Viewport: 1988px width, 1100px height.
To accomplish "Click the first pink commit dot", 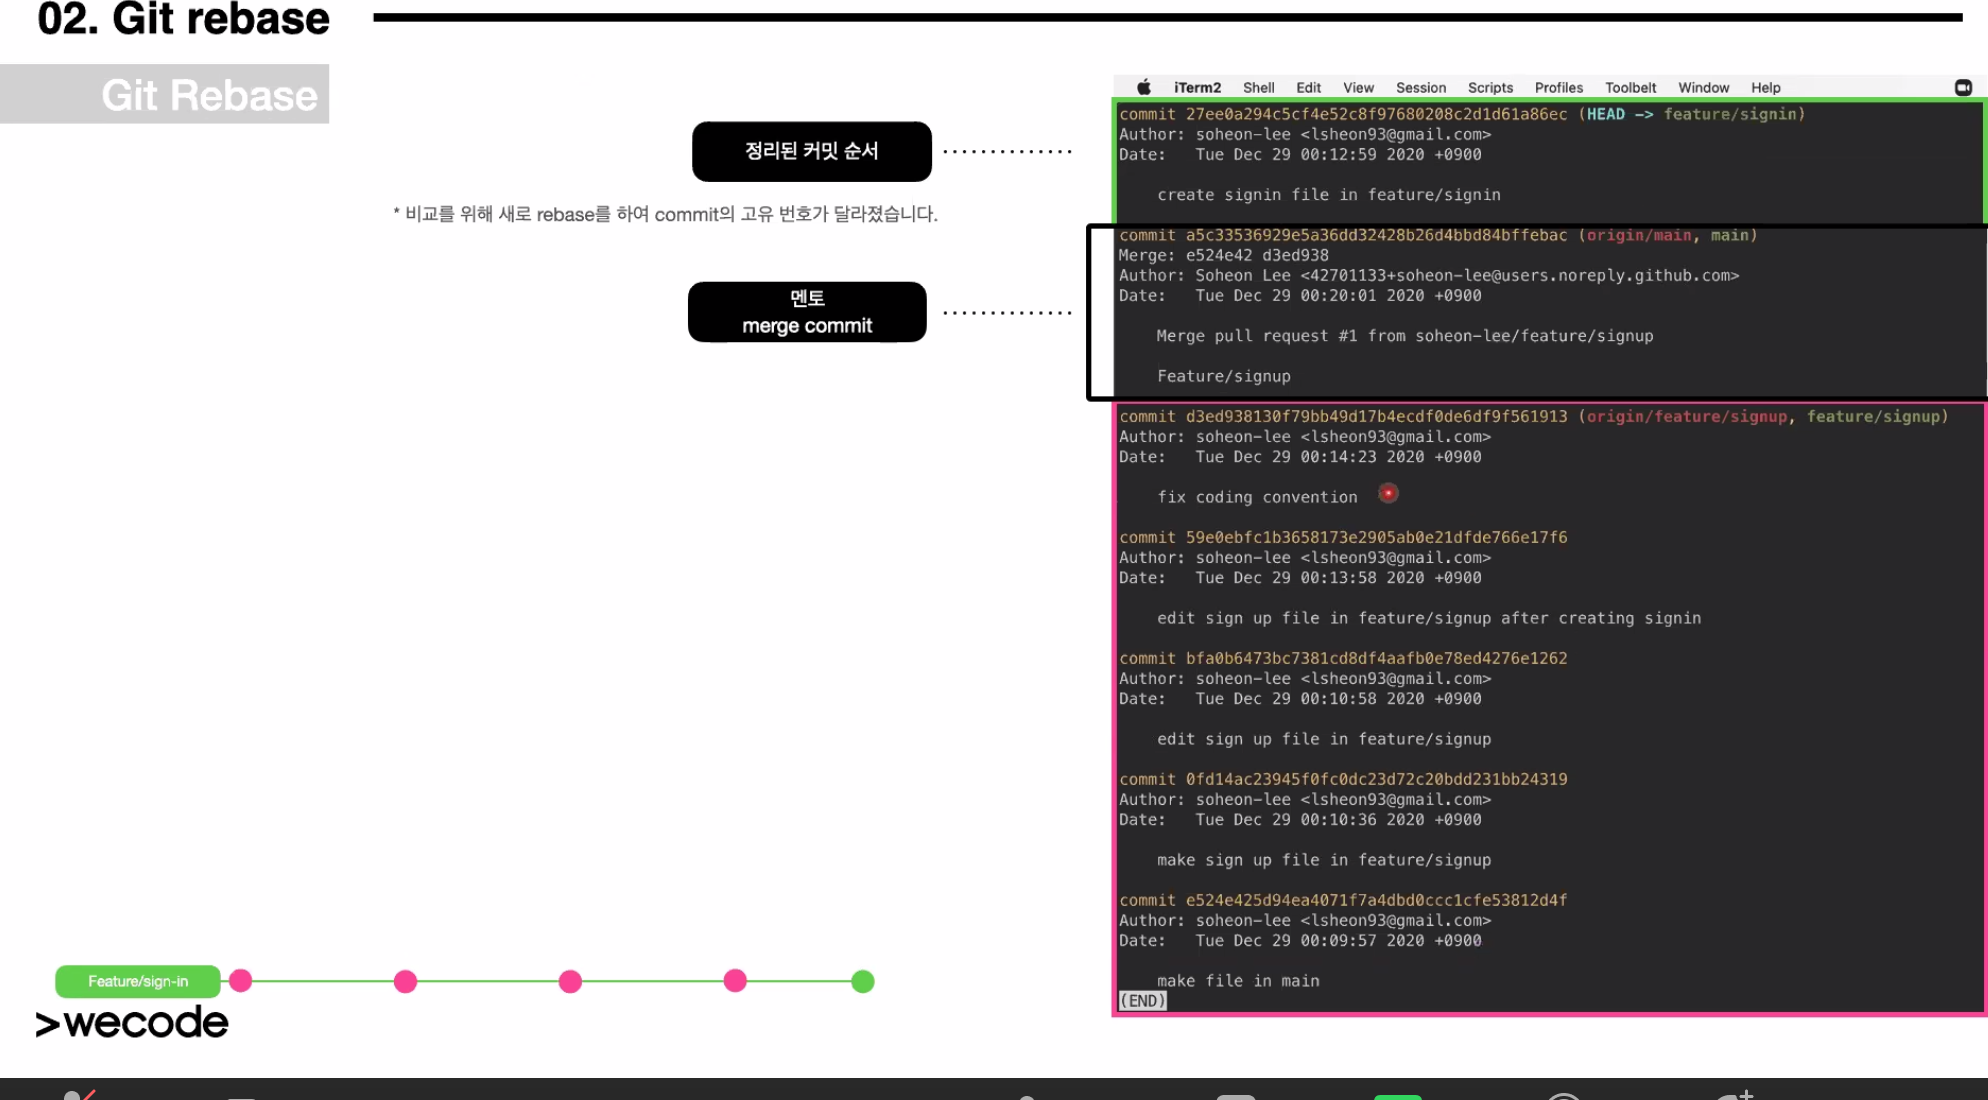I will 241,981.
